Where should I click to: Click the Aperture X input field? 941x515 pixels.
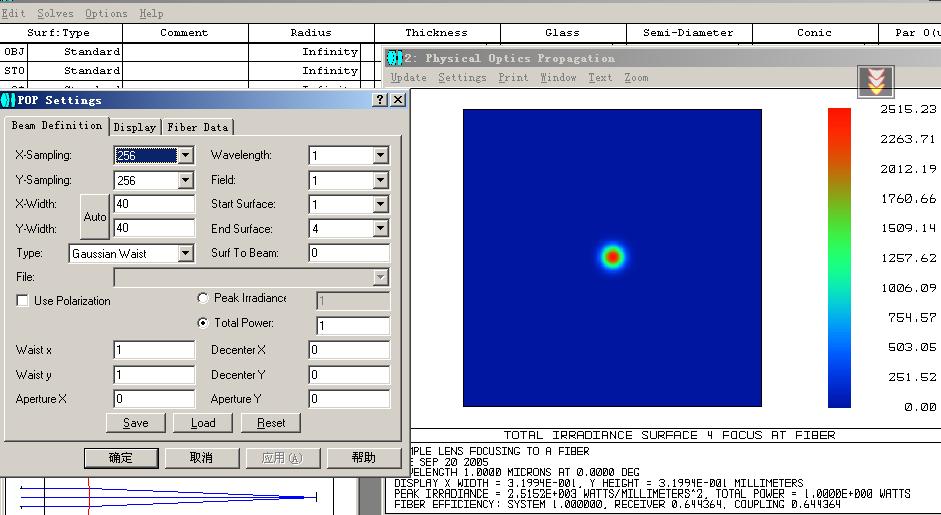[154, 399]
